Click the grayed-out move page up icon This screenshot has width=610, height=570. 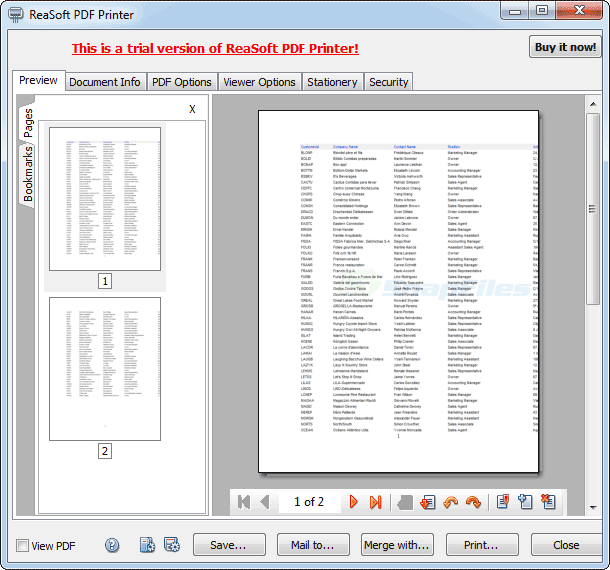coord(405,502)
